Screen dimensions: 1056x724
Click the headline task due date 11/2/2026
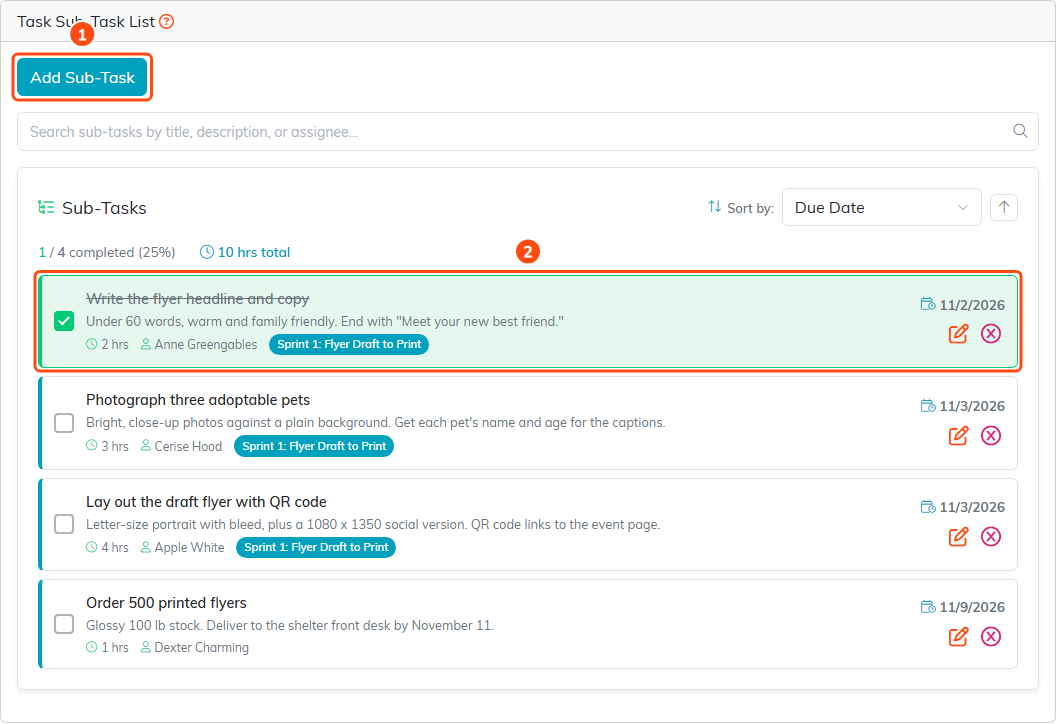[x=972, y=304]
